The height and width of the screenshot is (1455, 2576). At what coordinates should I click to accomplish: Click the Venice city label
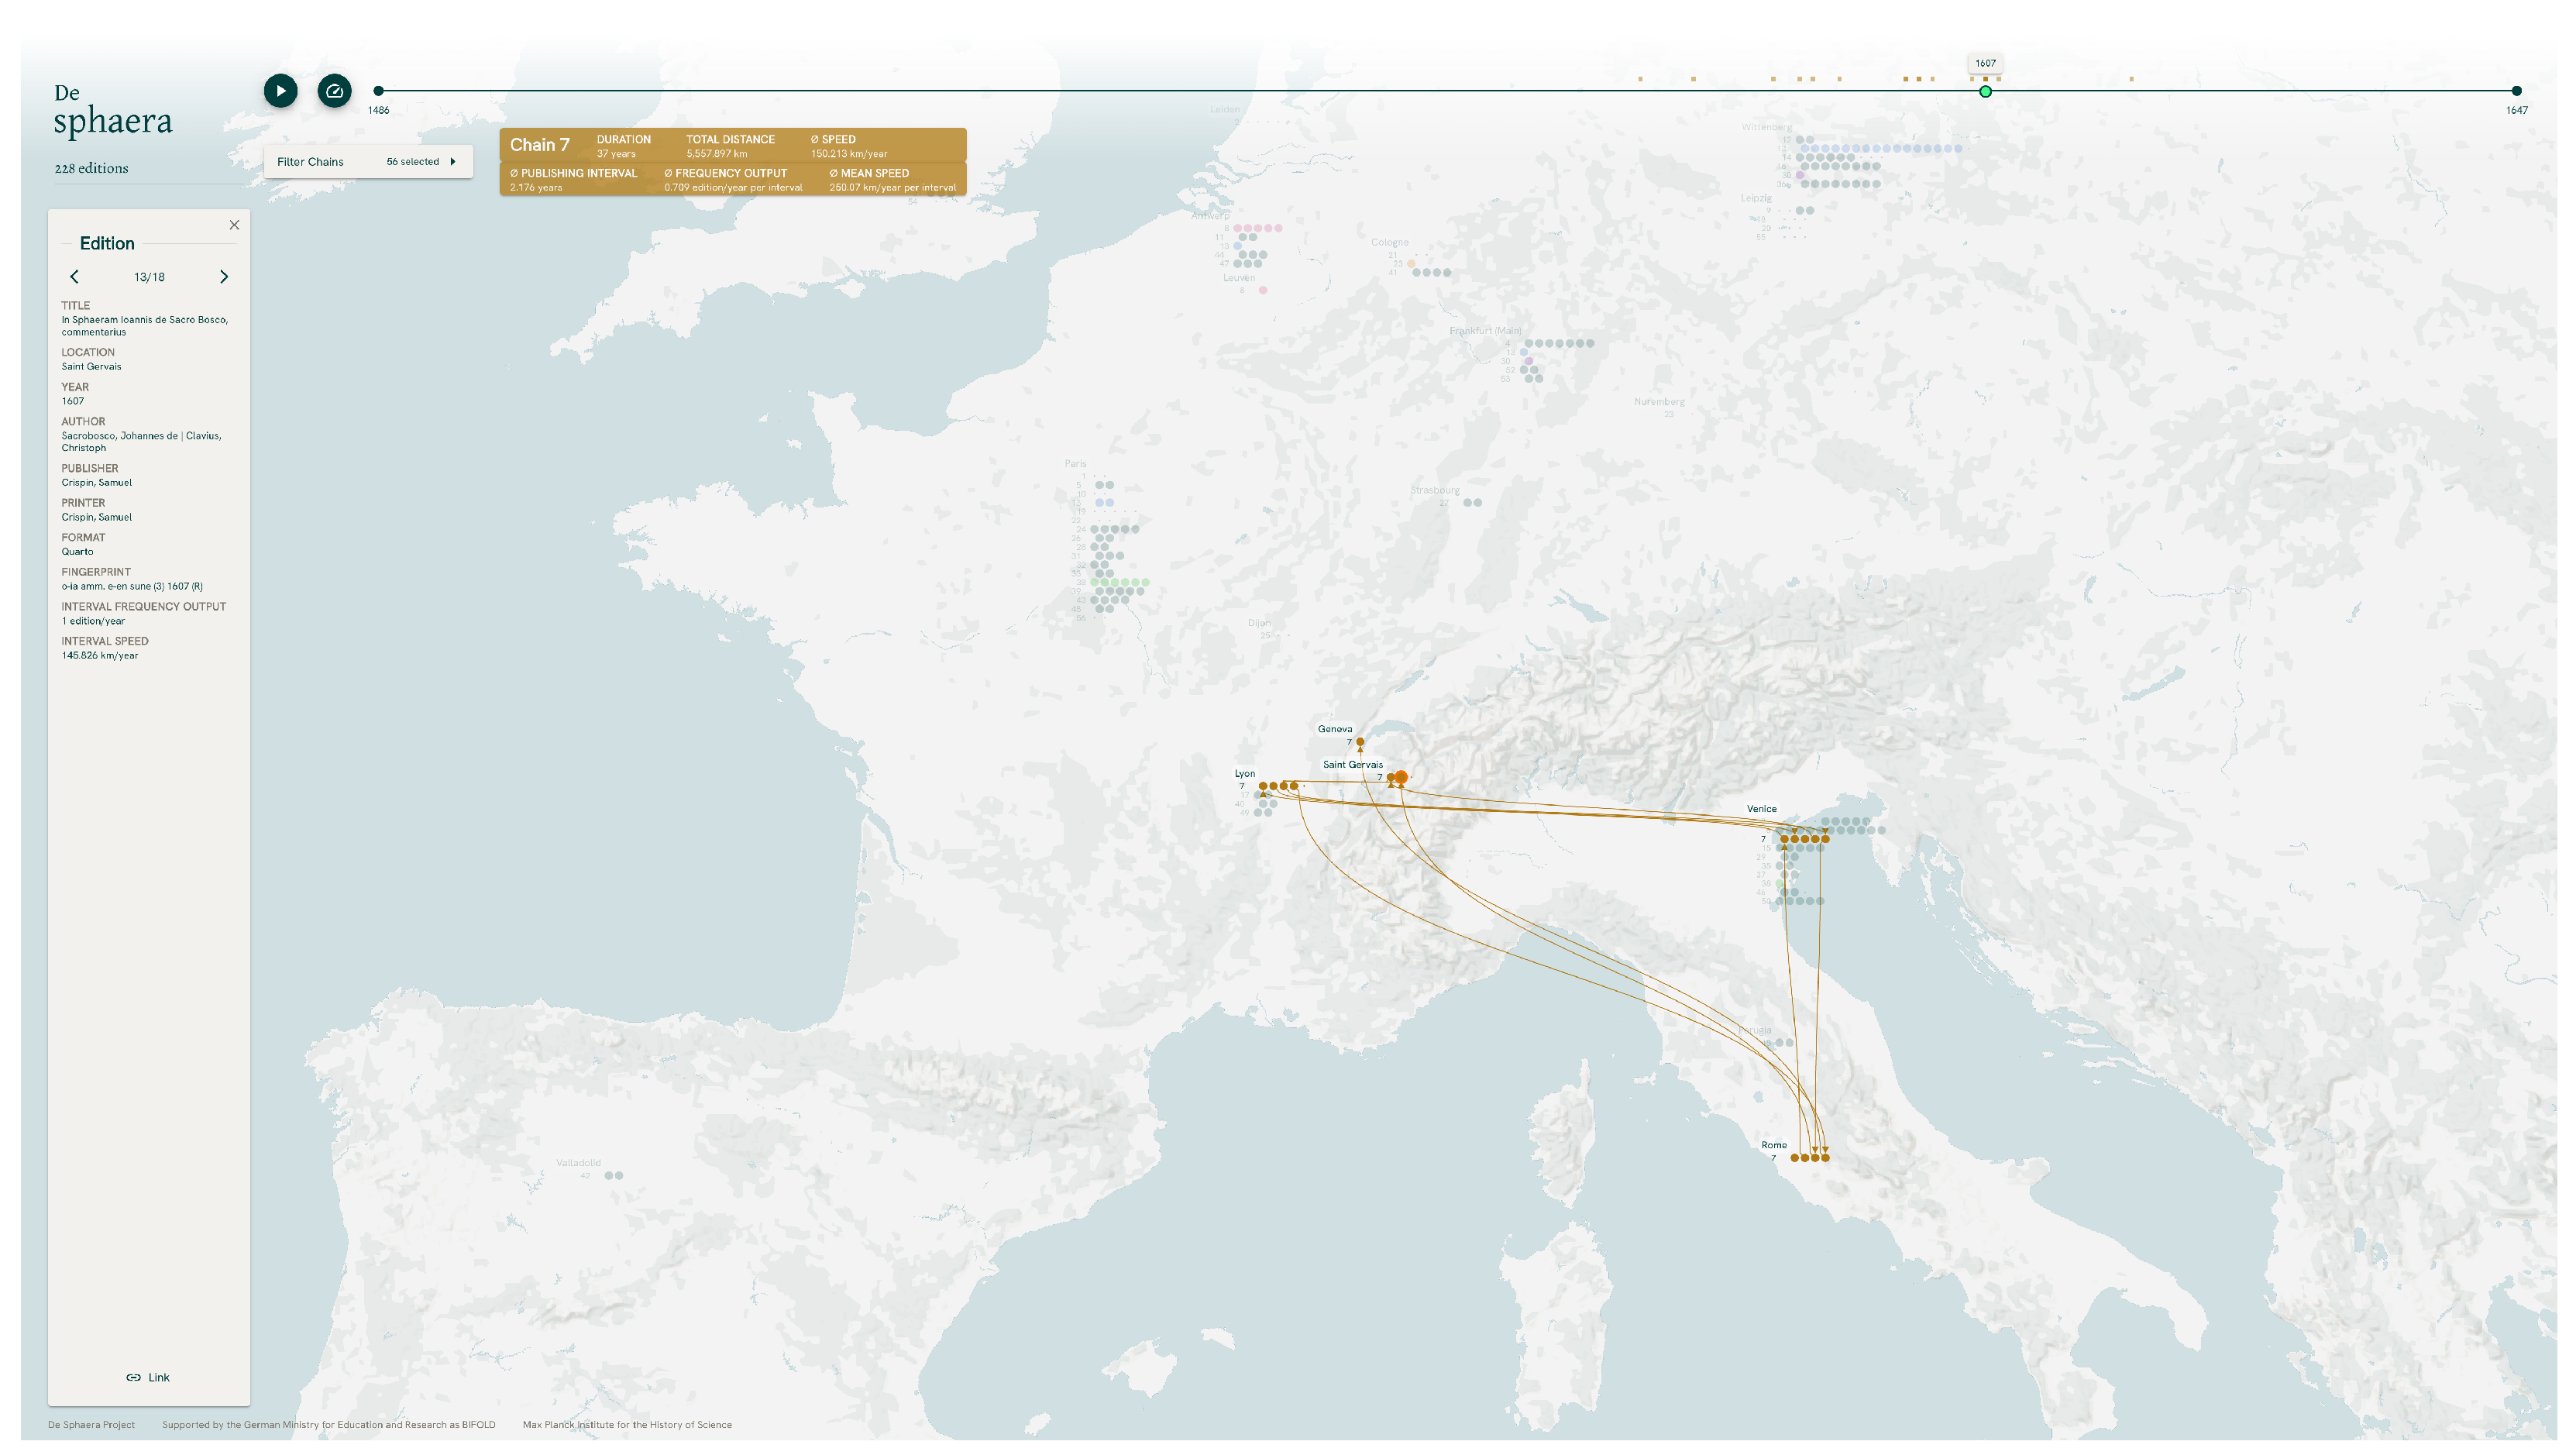(1761, 809)
